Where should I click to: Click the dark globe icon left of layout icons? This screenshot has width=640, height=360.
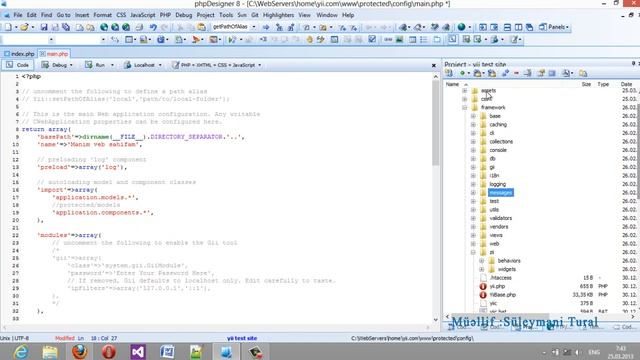point(461,27)
